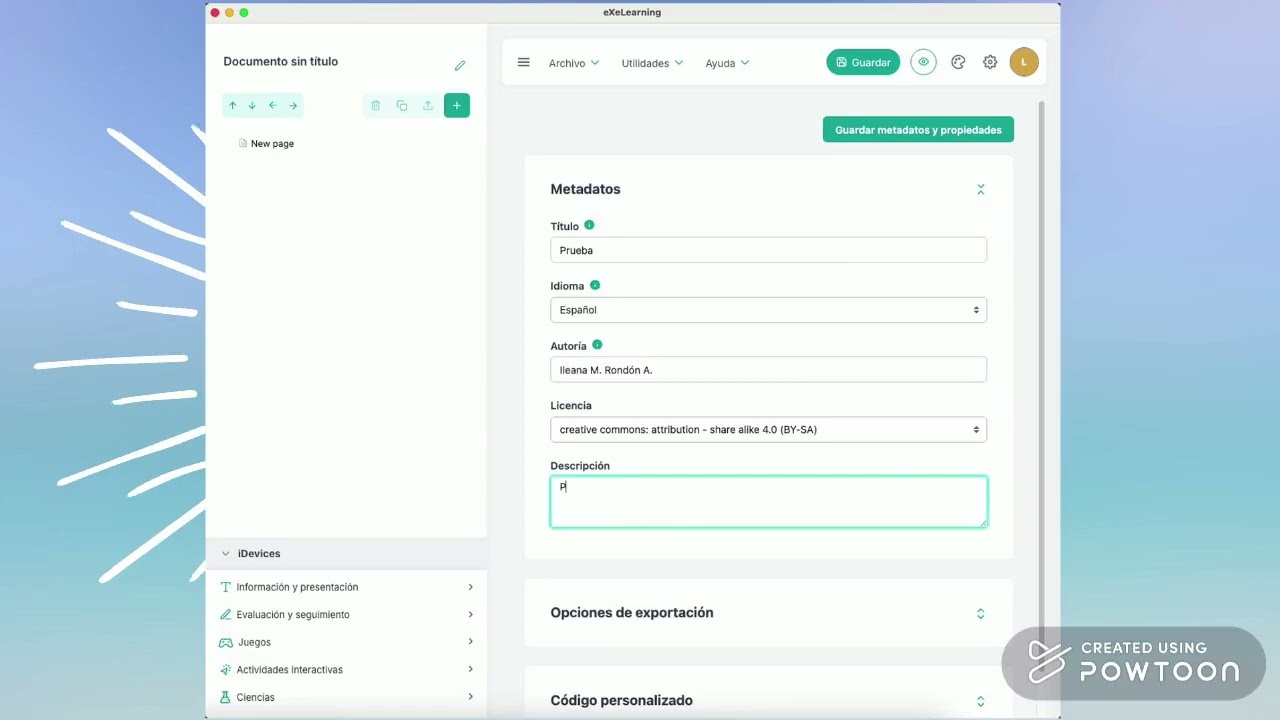Open the Licencia dropdown
This screenshot has height=720, width=1280.
(768, 430)
